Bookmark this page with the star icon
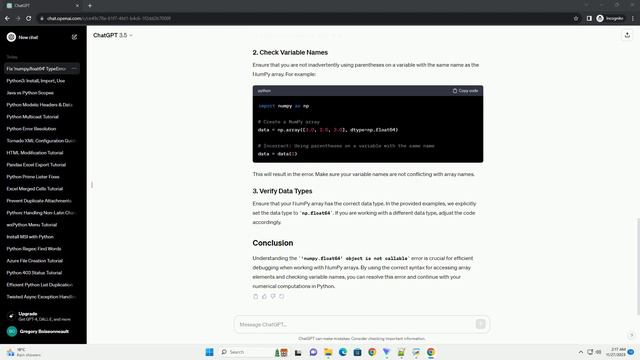The height and width of the screenshot is (360, 640). click(576, 18)
